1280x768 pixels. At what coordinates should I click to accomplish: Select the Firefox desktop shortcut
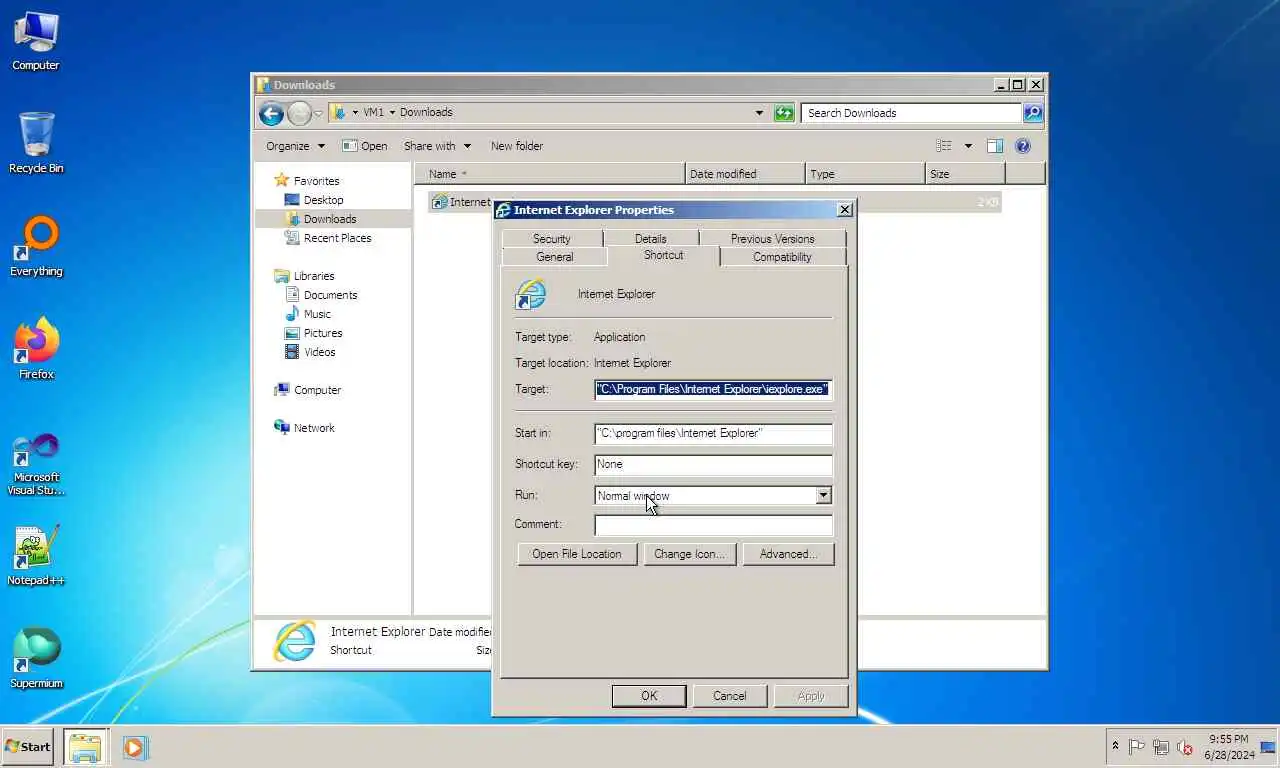[36, 349]
